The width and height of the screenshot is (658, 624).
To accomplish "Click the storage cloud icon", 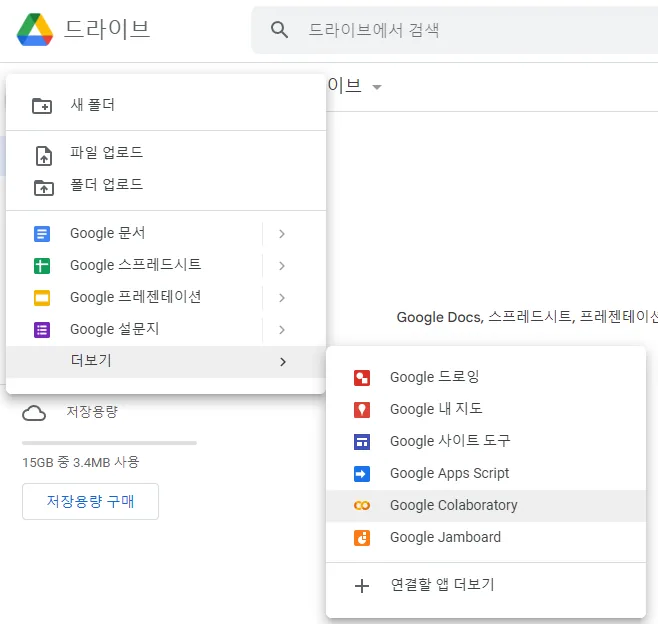I will 34,413.
